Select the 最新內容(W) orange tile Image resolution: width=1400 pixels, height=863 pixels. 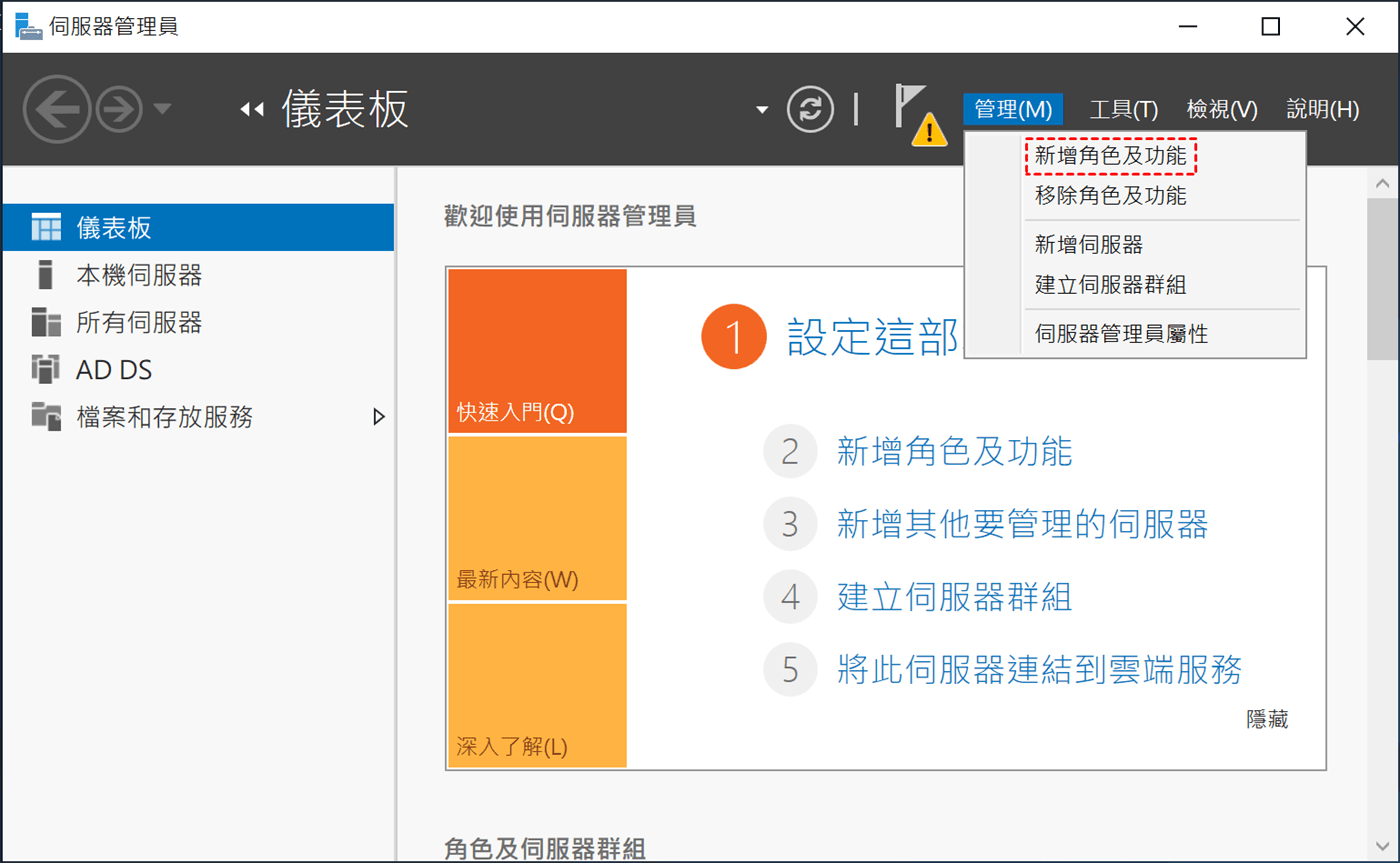tap(537, 518)
